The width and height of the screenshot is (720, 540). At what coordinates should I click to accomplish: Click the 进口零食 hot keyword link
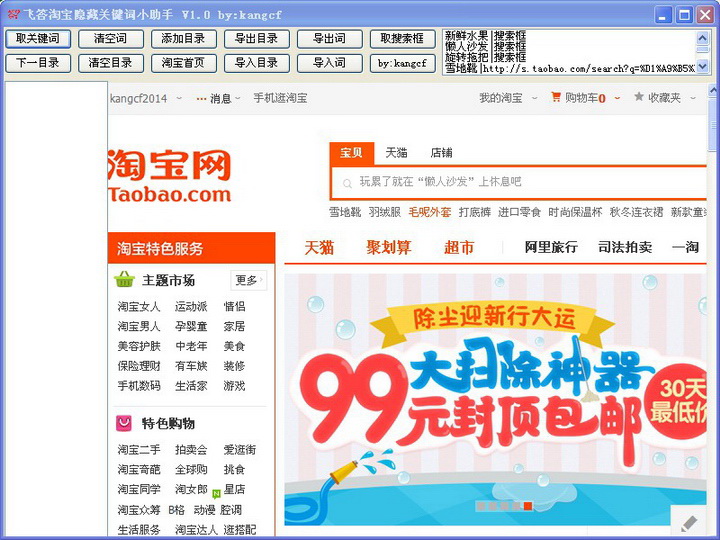519,212
